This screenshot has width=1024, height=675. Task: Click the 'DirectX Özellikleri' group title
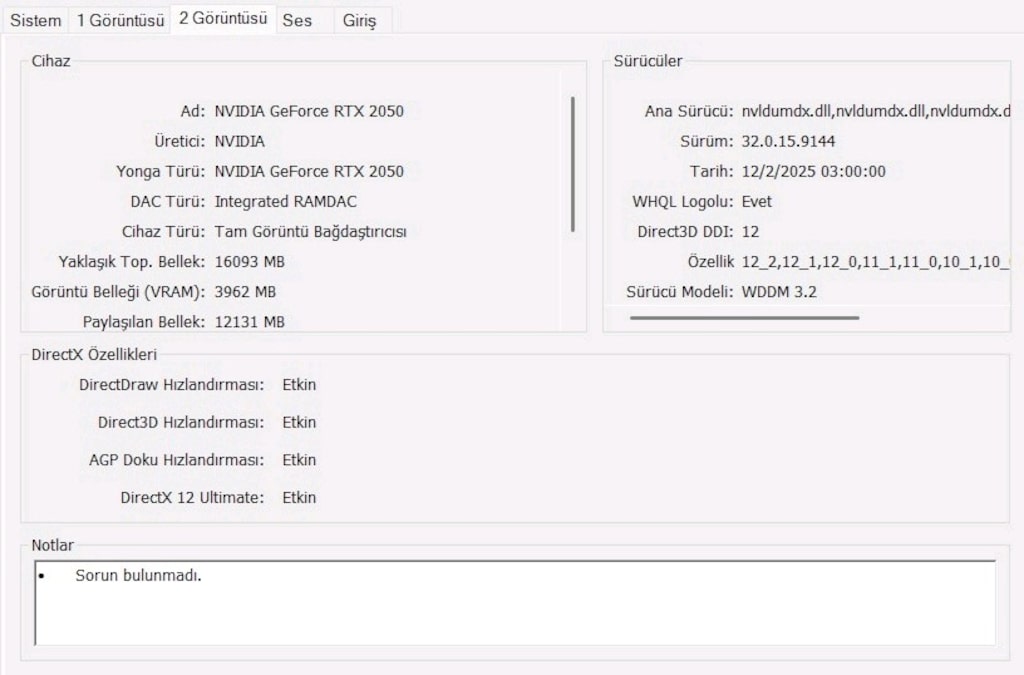(94, 354)
